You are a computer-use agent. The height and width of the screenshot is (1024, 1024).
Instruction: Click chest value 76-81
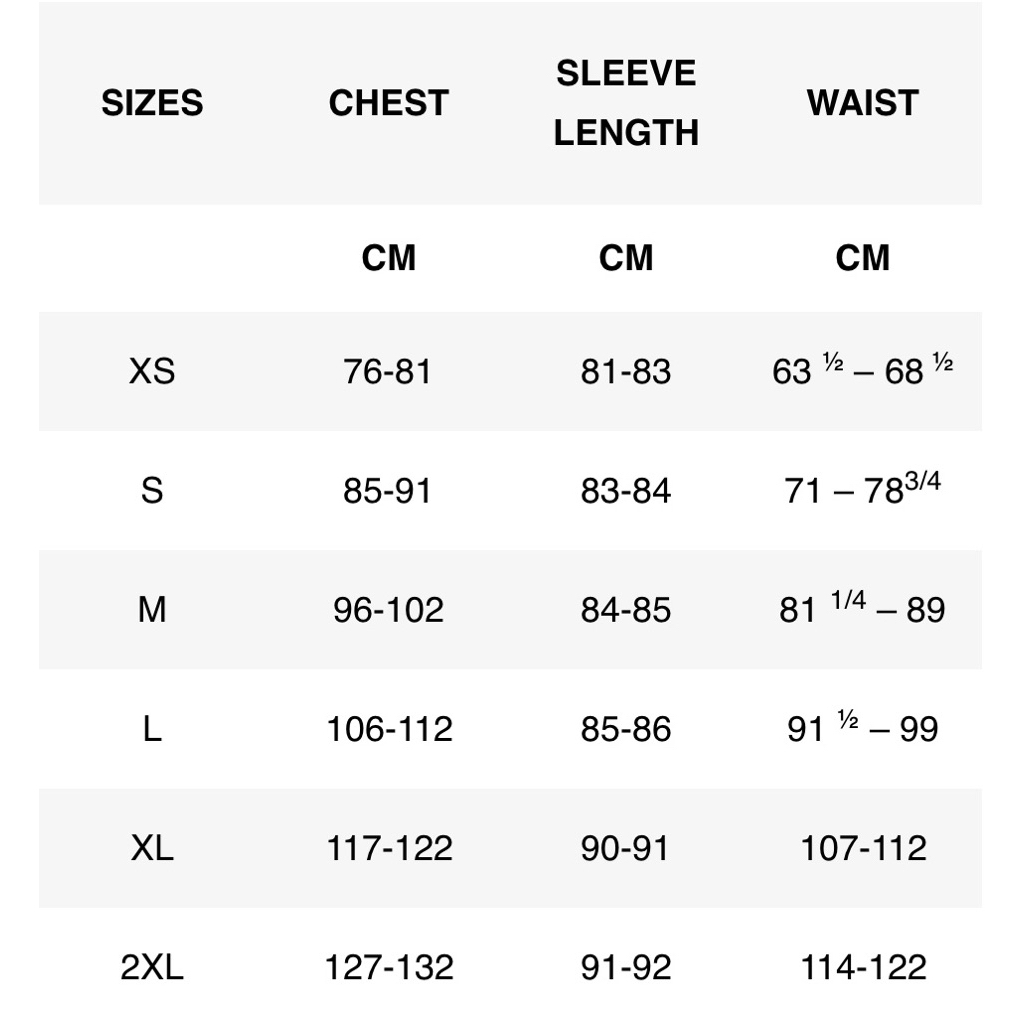tap(388, 371)
